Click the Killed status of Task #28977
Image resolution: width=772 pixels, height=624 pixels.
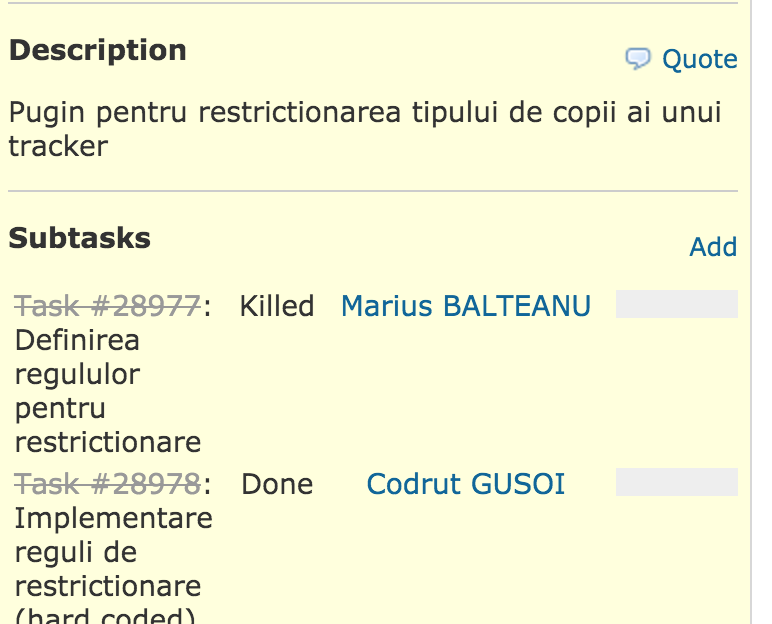(277, 306)
